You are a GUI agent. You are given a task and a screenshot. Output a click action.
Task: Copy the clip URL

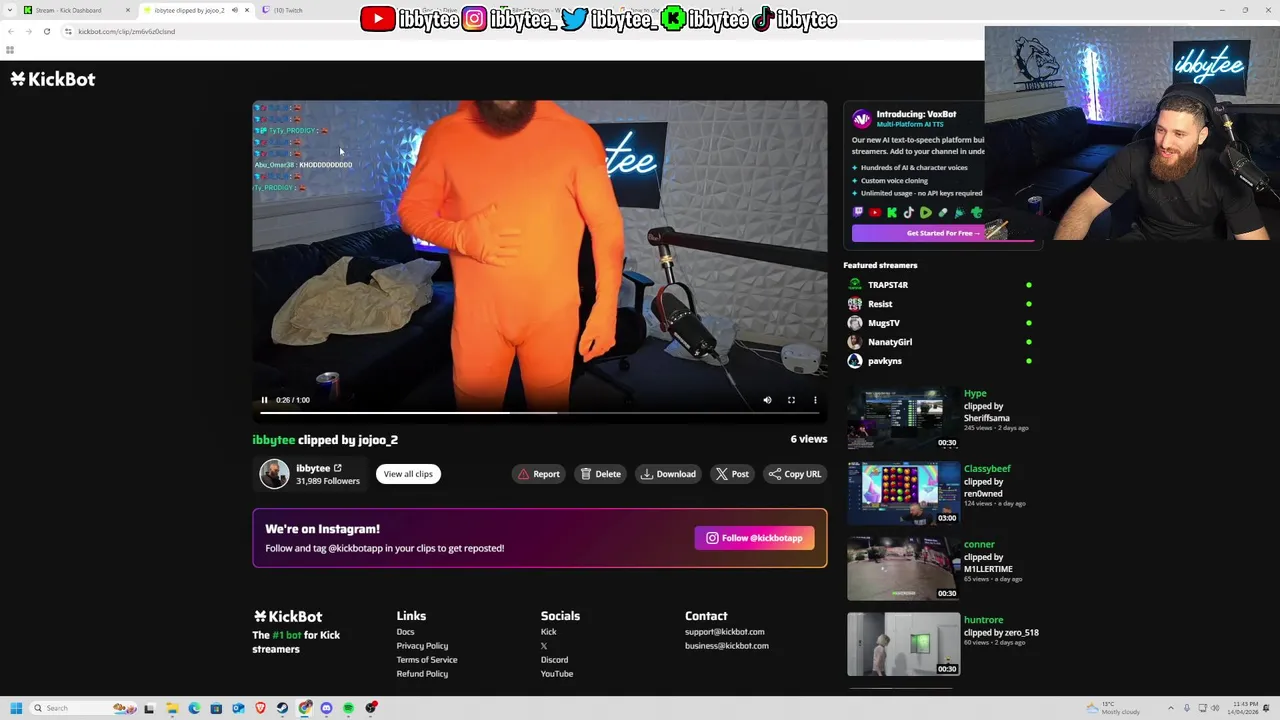pyautogui.click(x=795, y=474)
